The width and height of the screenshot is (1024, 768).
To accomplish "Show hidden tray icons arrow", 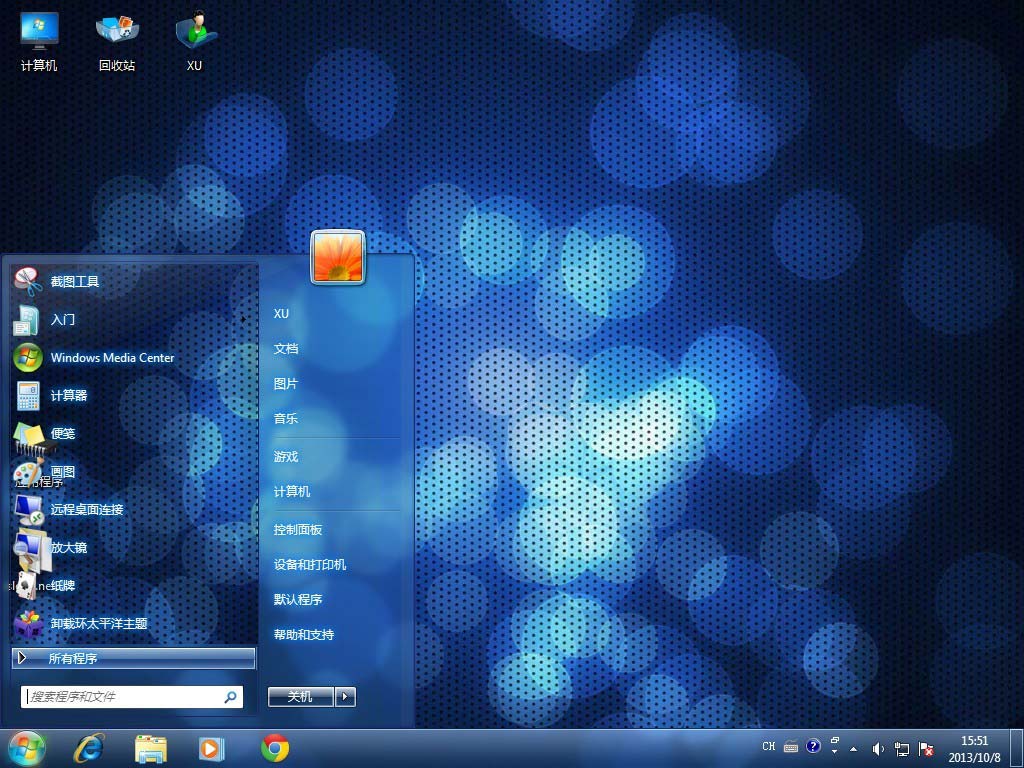I will (853, 748).
